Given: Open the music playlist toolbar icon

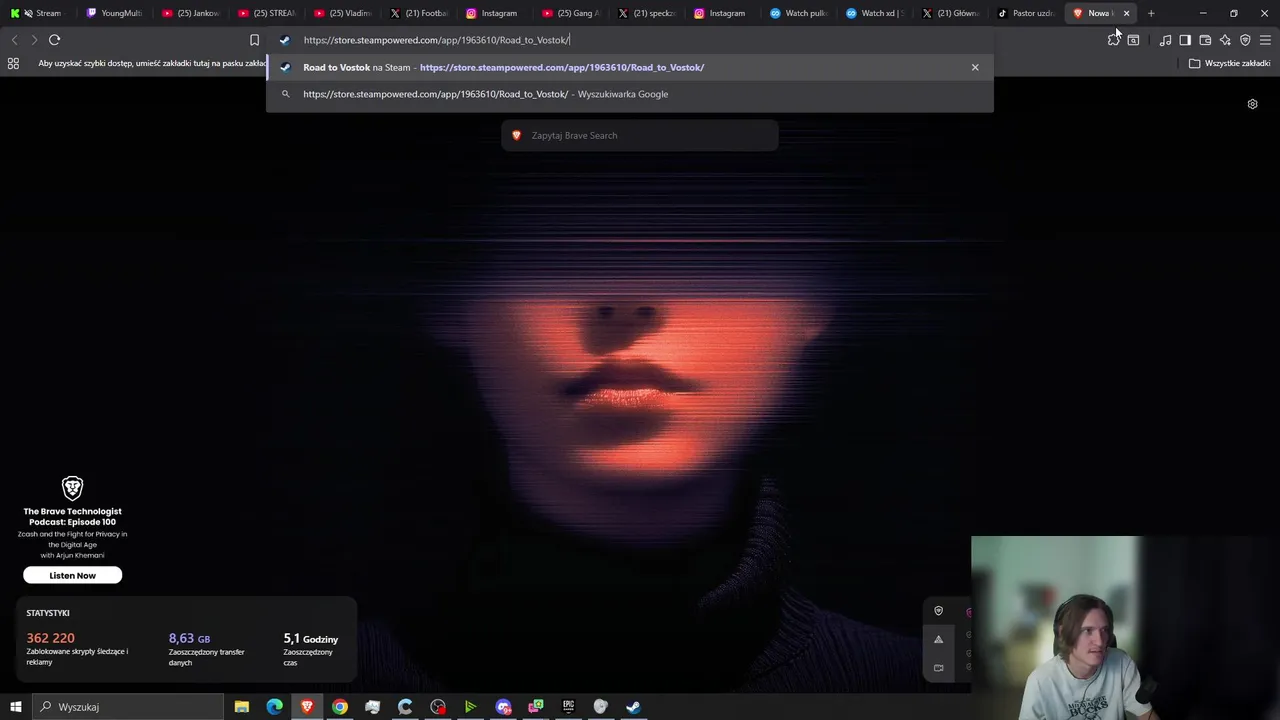Looking at the screenshot, I should pos(1165,40).
